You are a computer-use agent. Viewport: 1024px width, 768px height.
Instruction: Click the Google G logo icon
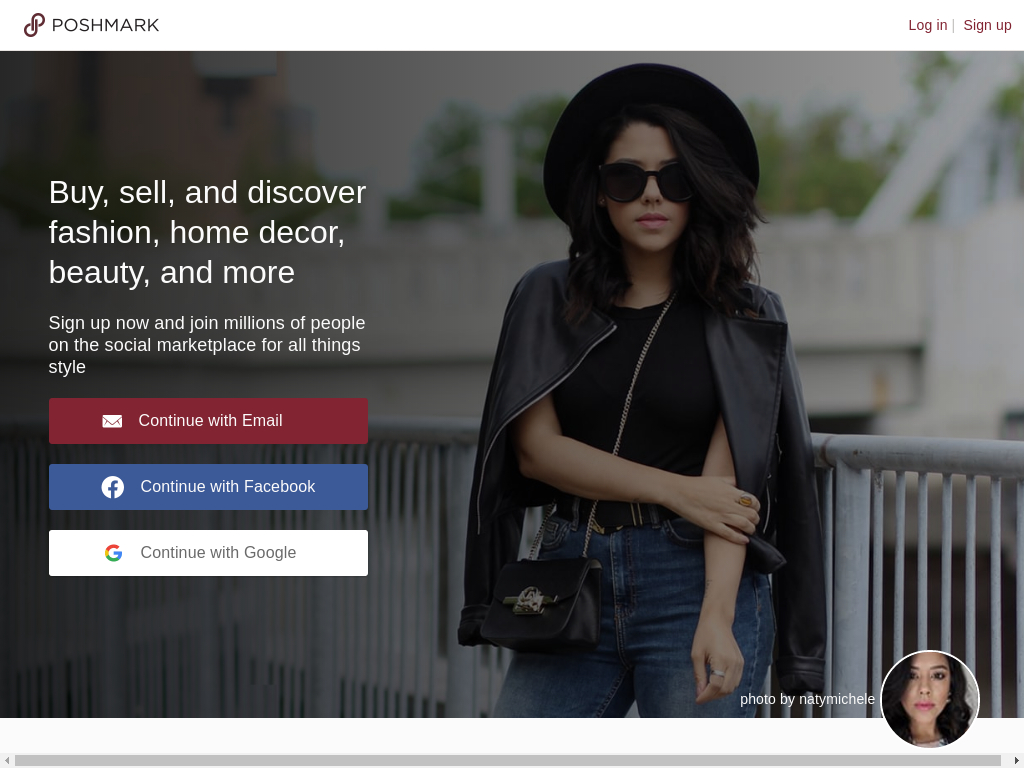pyautogui.click(x=114, y=553)
